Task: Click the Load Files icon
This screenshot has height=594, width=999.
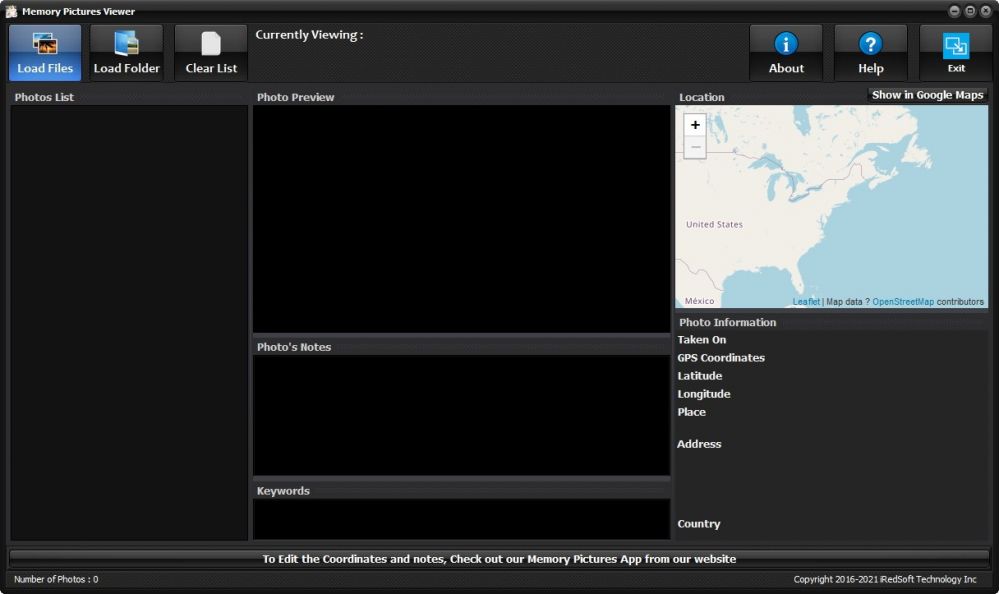Action: tap(45, 53)
